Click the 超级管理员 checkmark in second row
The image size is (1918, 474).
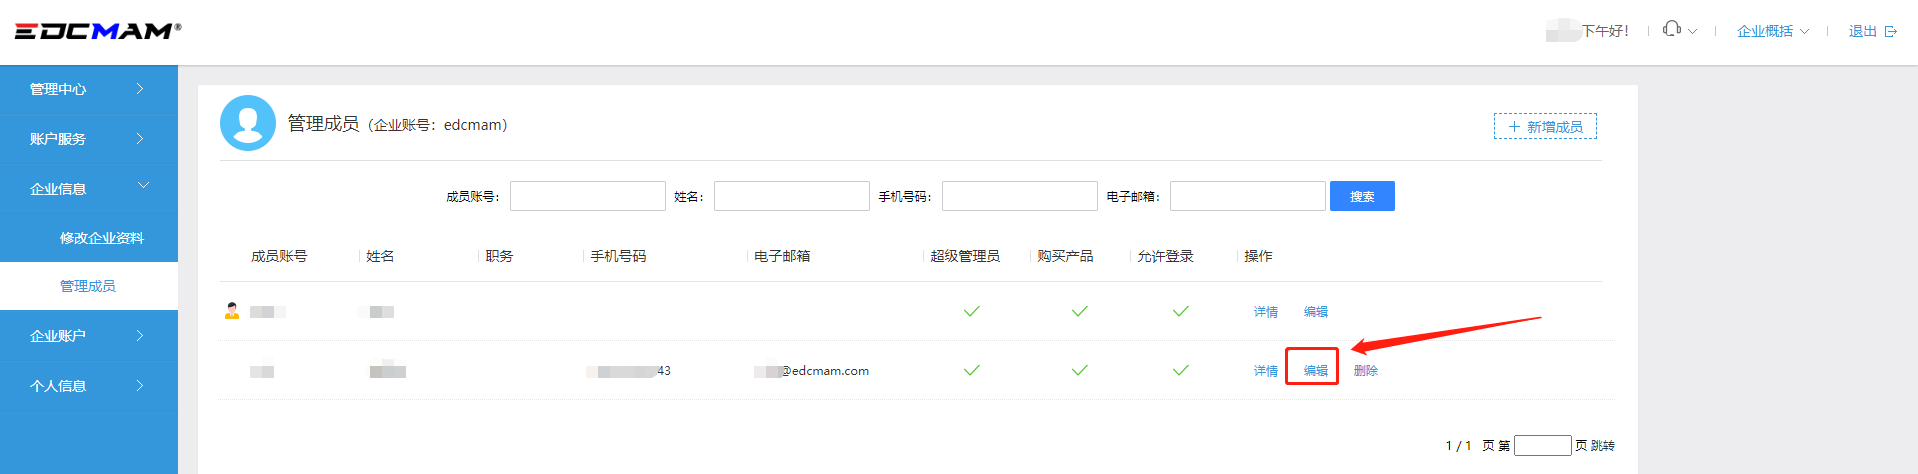point(971,370)
